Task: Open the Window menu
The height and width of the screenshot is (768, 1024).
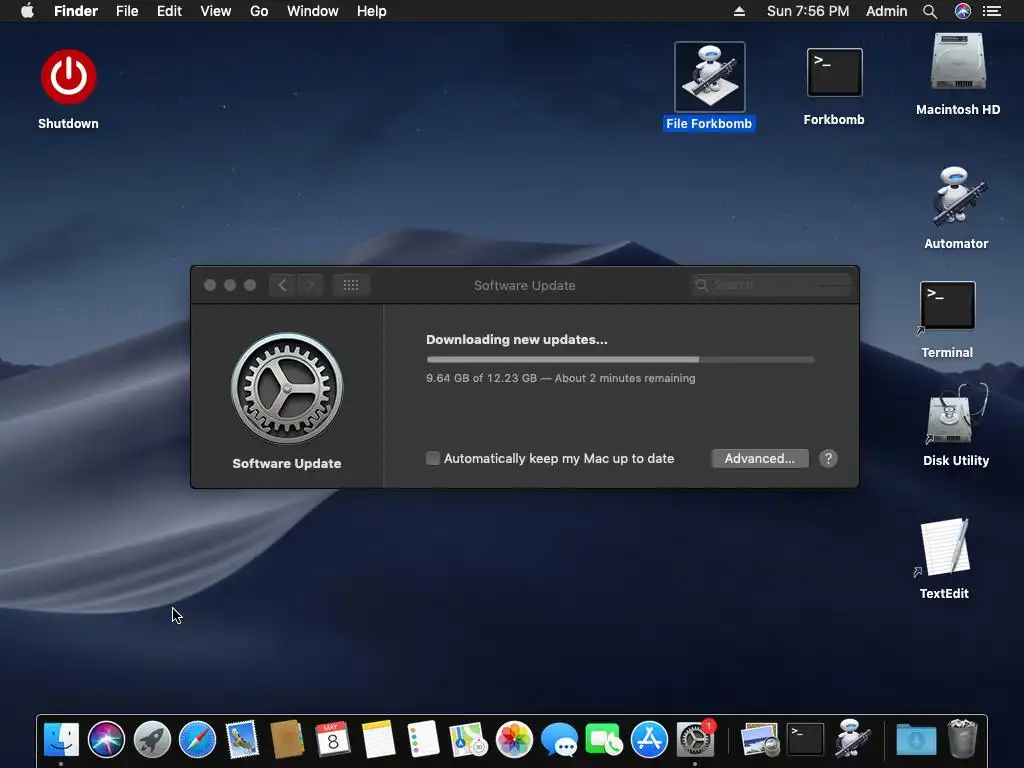Action: pos(313,11)
